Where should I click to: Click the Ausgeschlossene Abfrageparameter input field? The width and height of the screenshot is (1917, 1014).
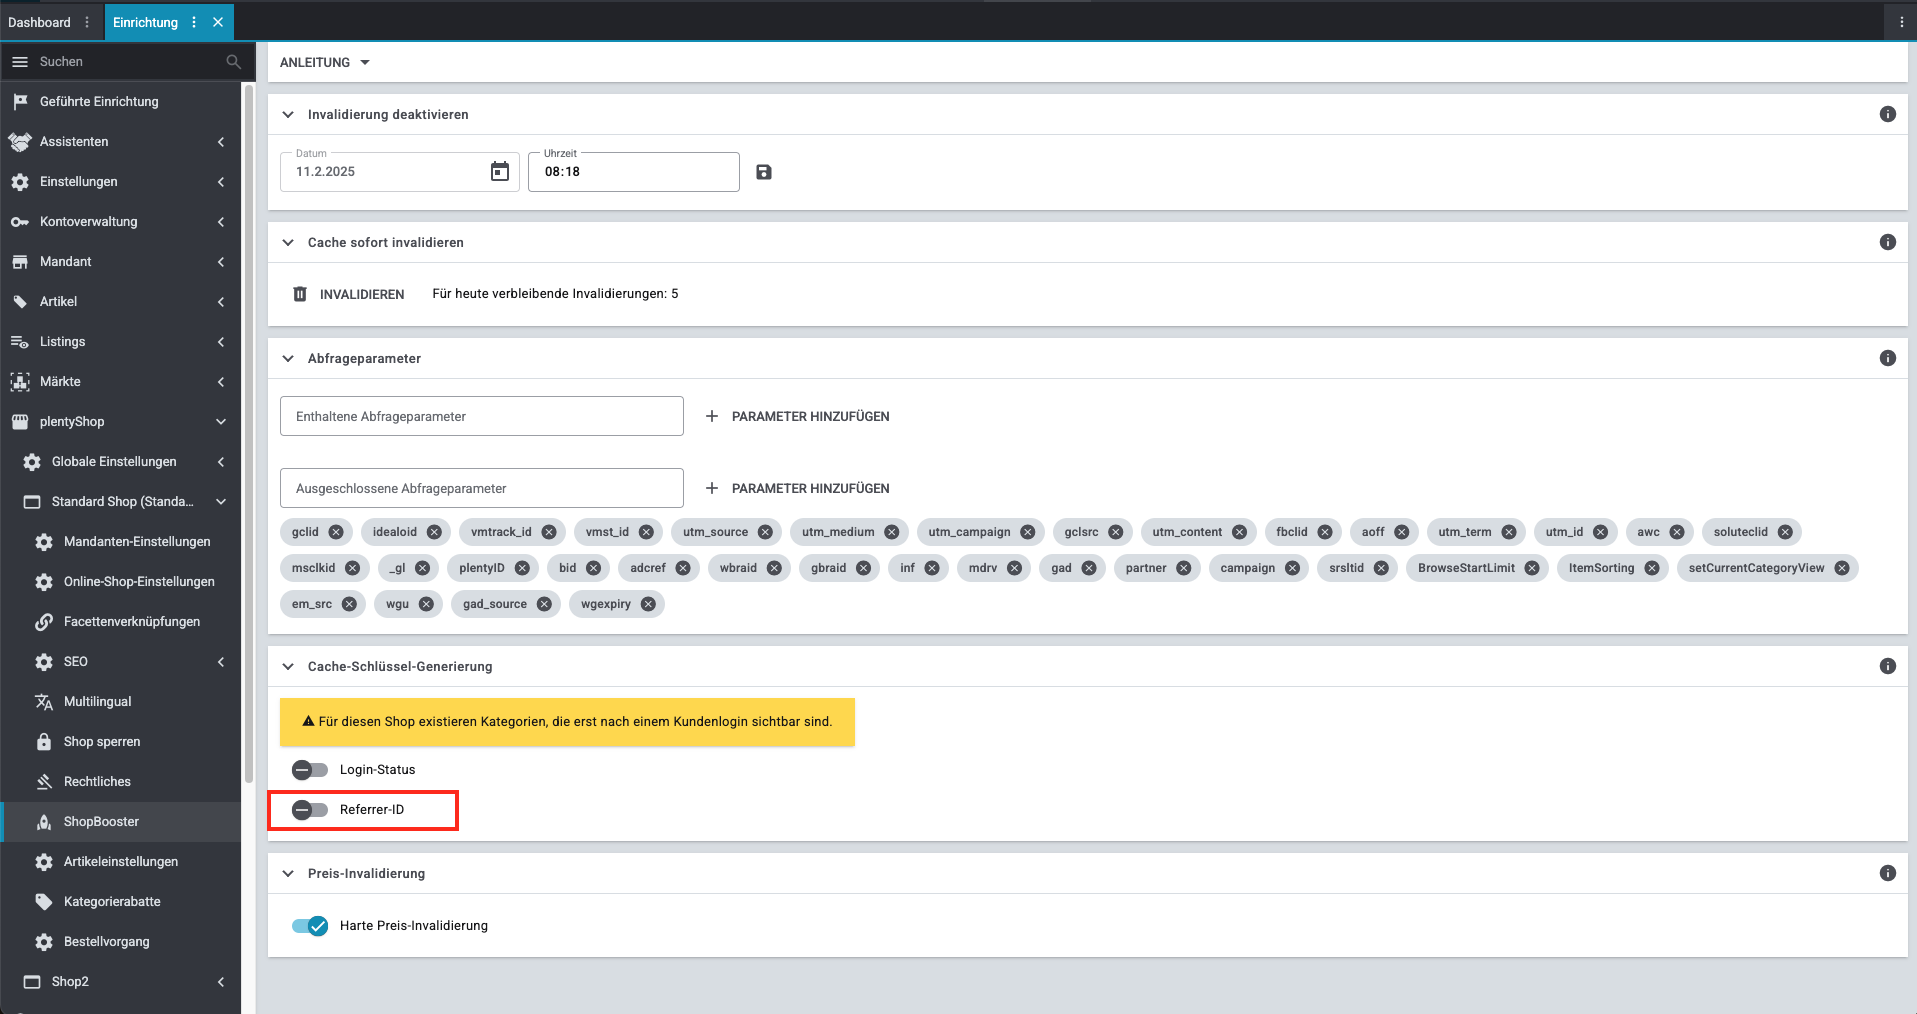pos(481,488)
